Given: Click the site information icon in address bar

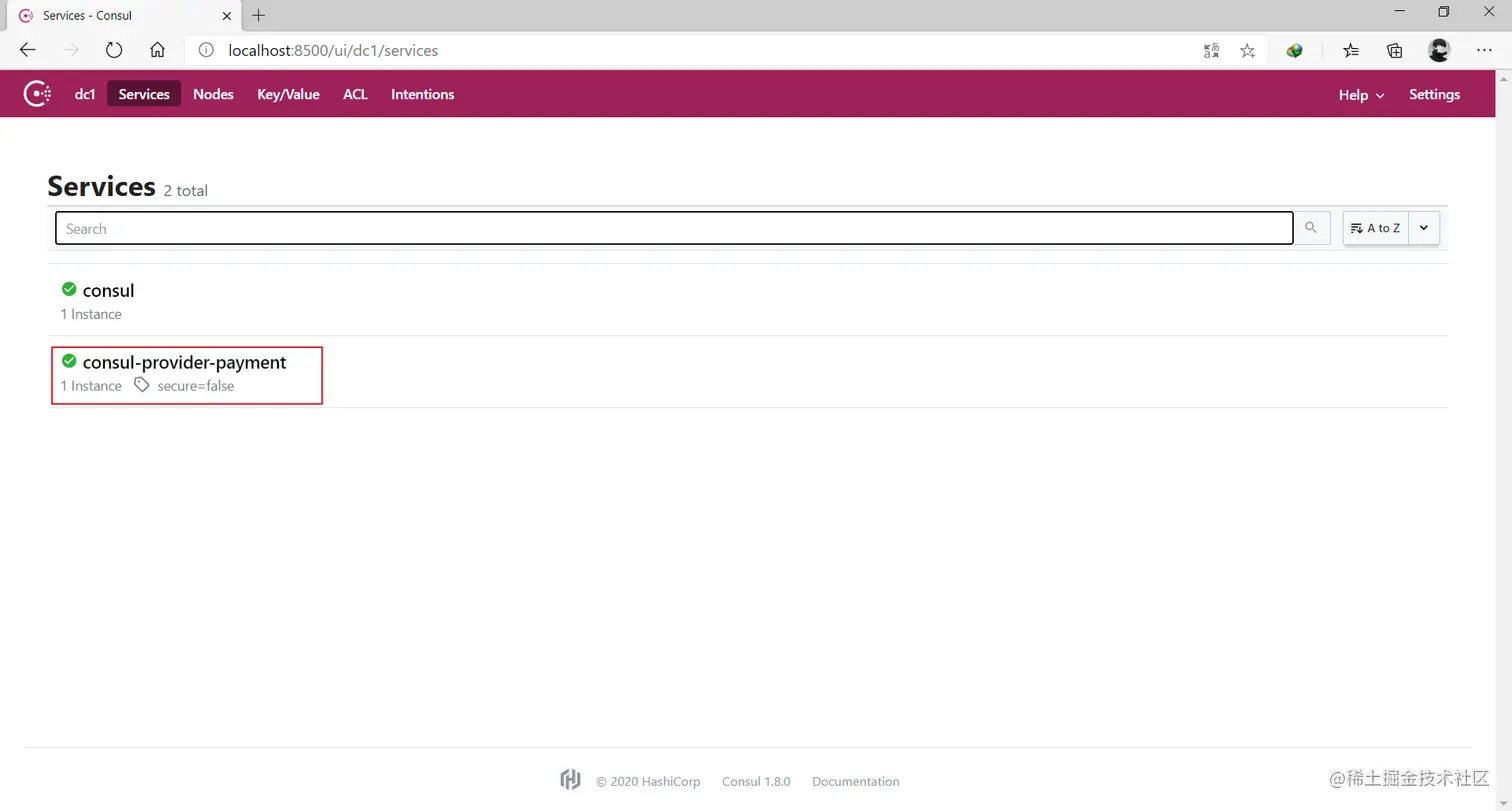Looking at the screenshot, I should click(x=205, y=50).
